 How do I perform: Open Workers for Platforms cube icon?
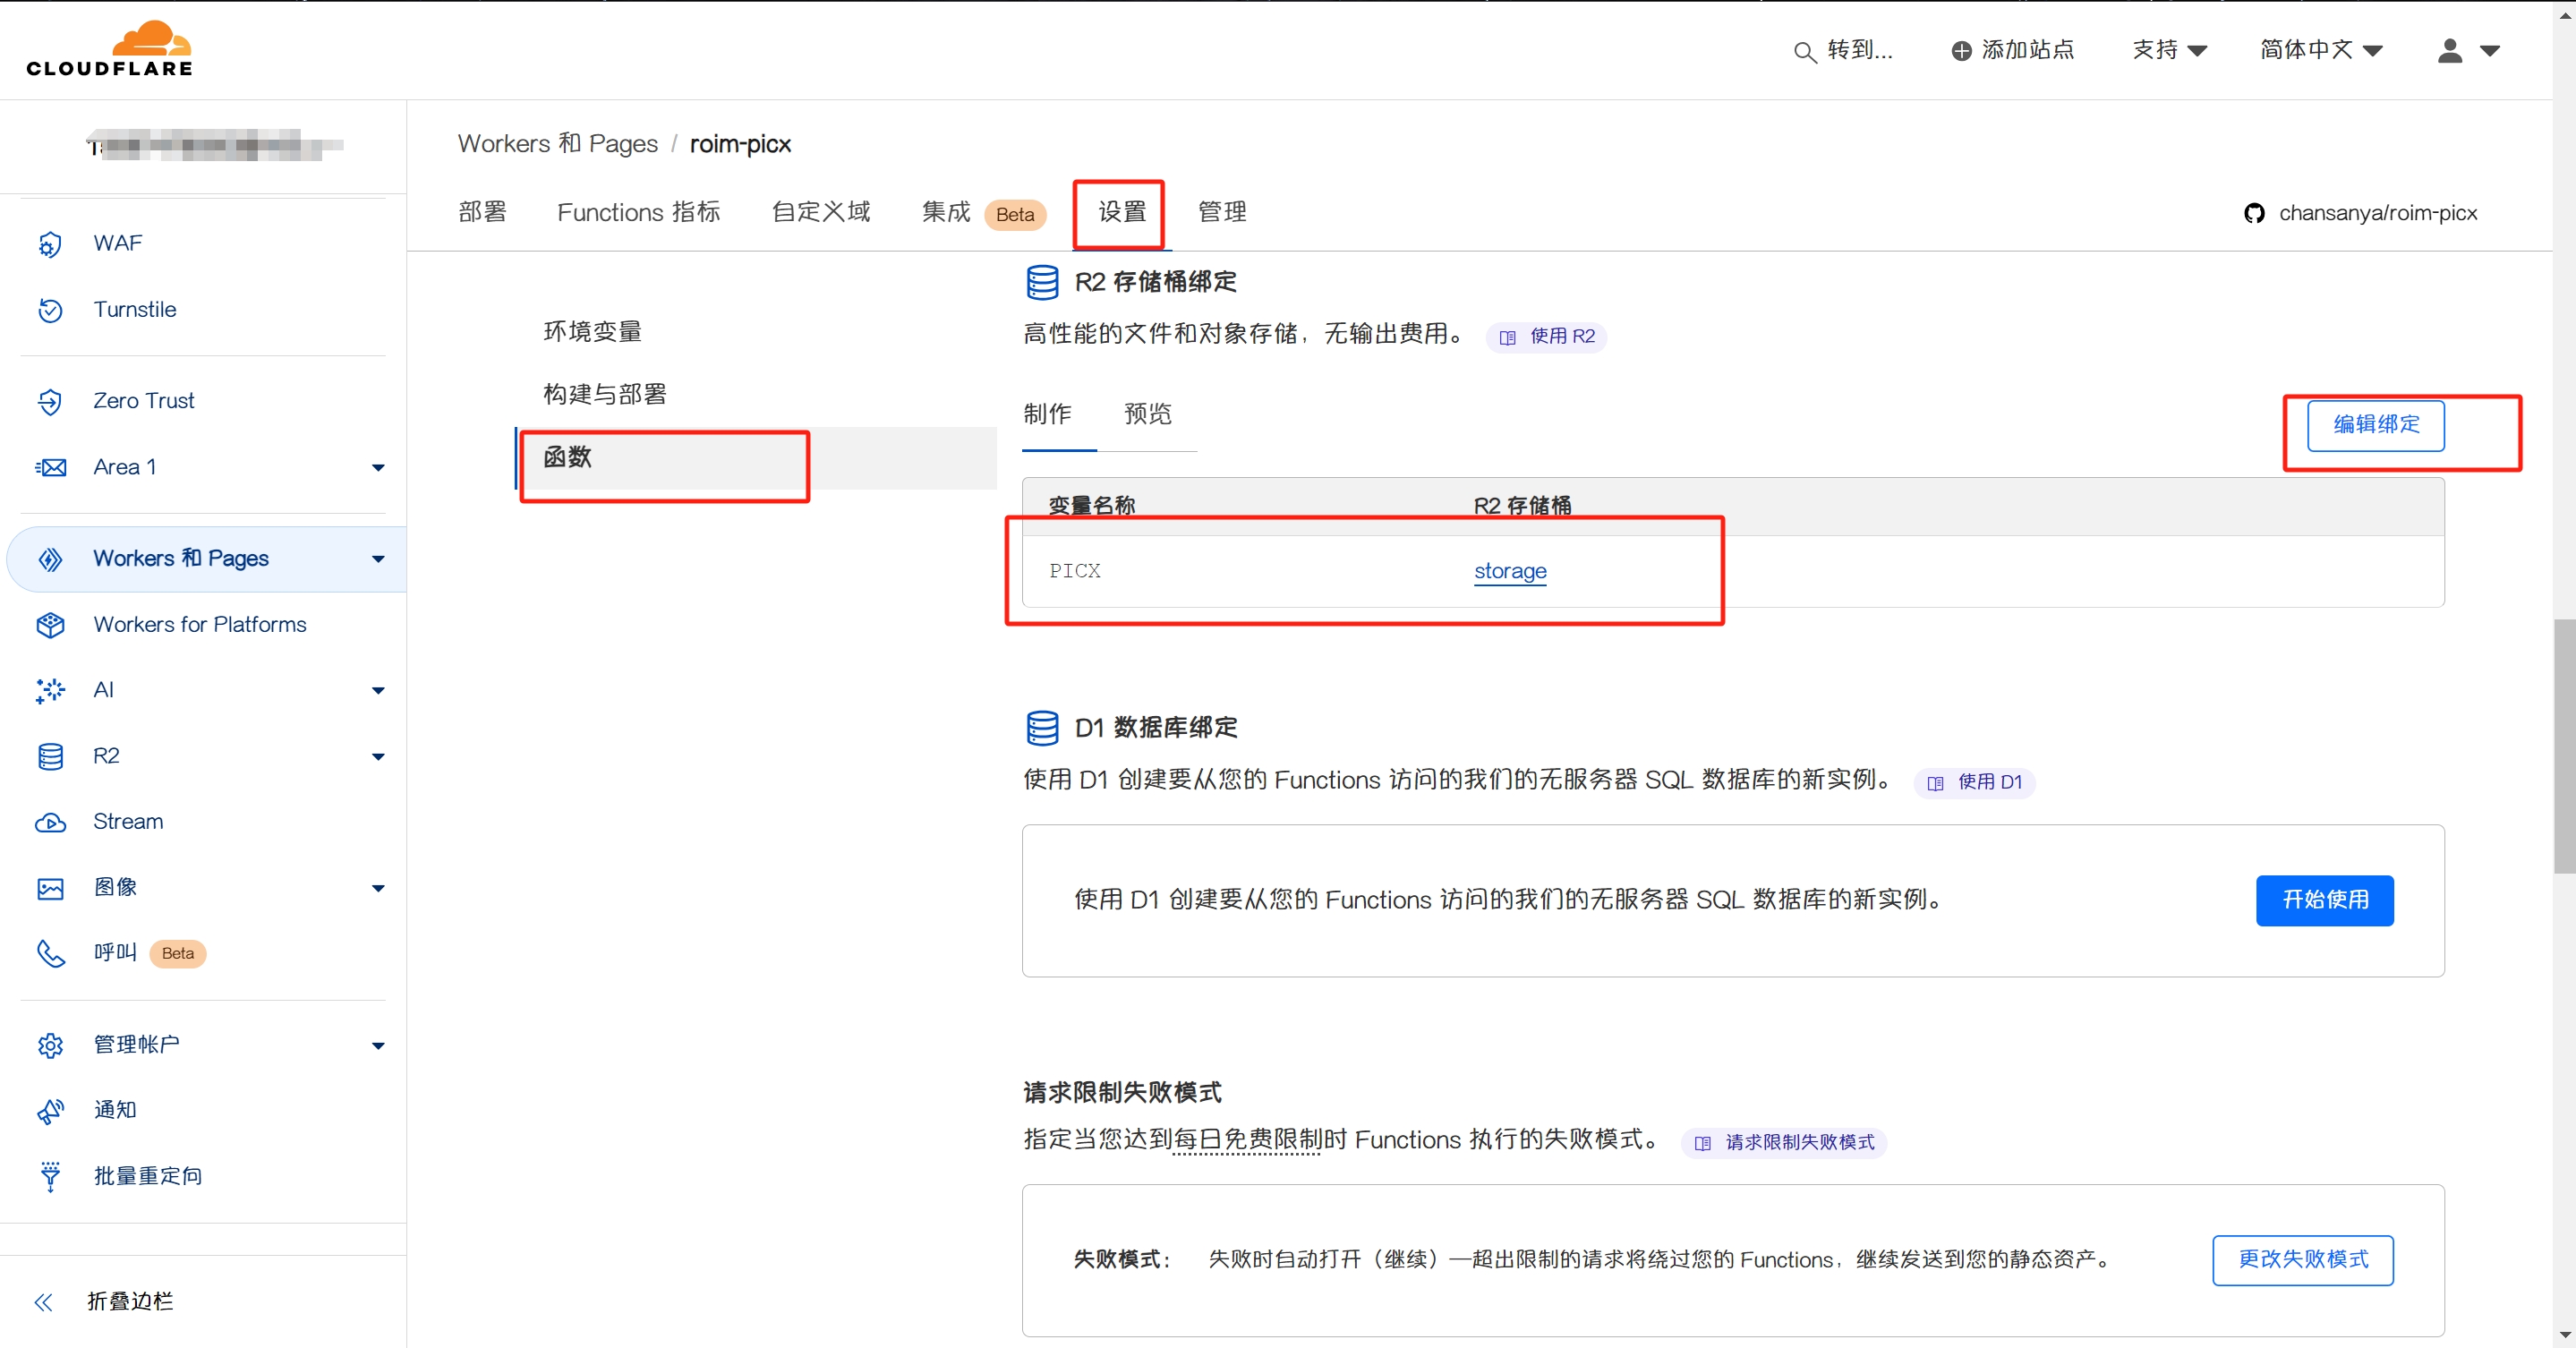point(50,625)
